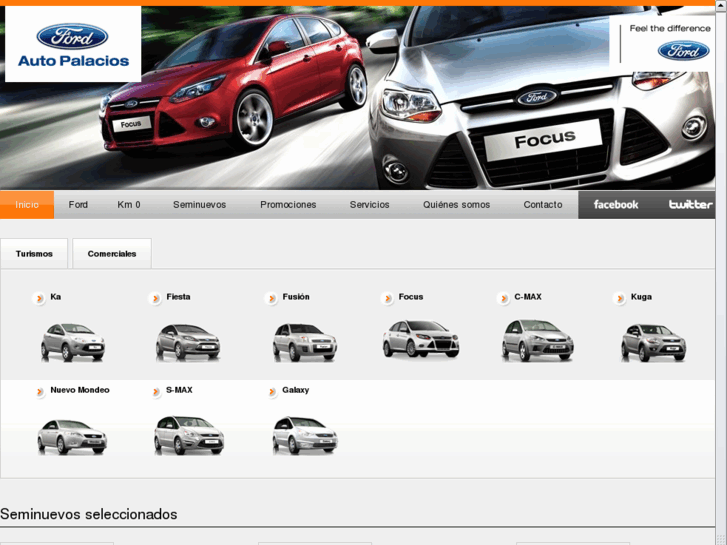Image resolution: width=727 pixels, height=545 pixels.
Task: Open the Servicios menu item
Action: coord(370,205)
